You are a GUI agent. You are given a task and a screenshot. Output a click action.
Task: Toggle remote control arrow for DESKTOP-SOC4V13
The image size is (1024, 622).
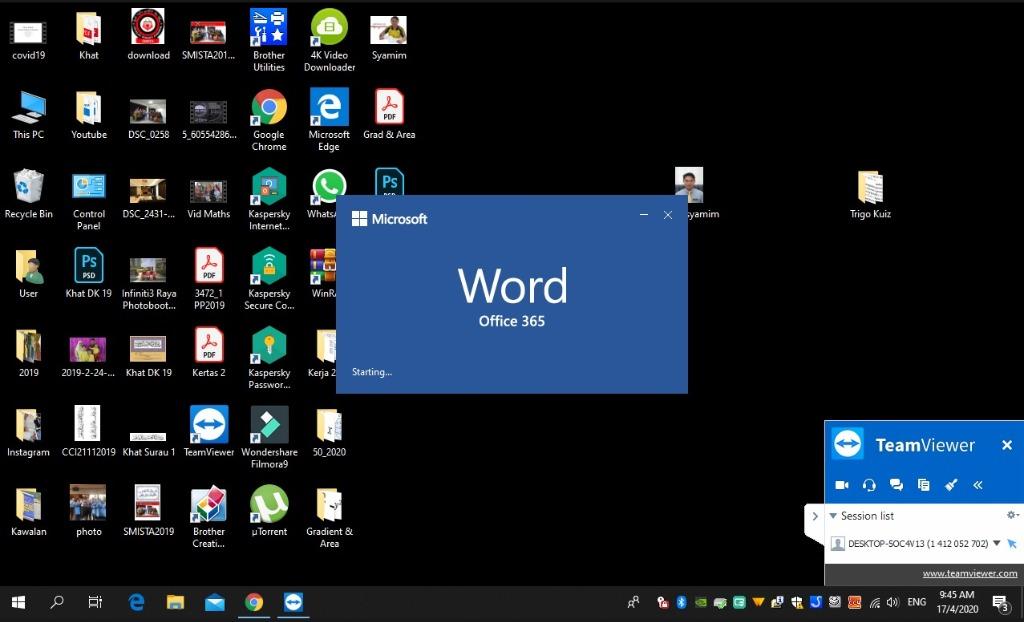(1012, 544)
